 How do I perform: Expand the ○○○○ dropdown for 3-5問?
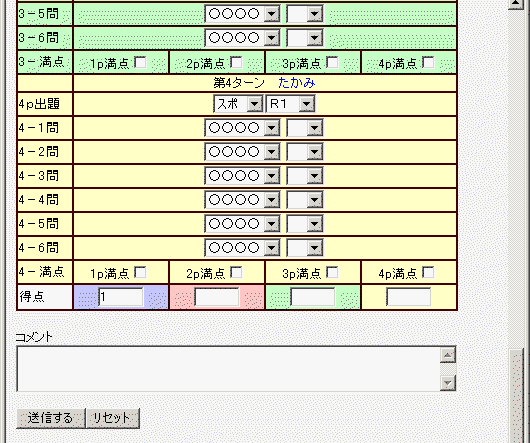tap(242, 14)
